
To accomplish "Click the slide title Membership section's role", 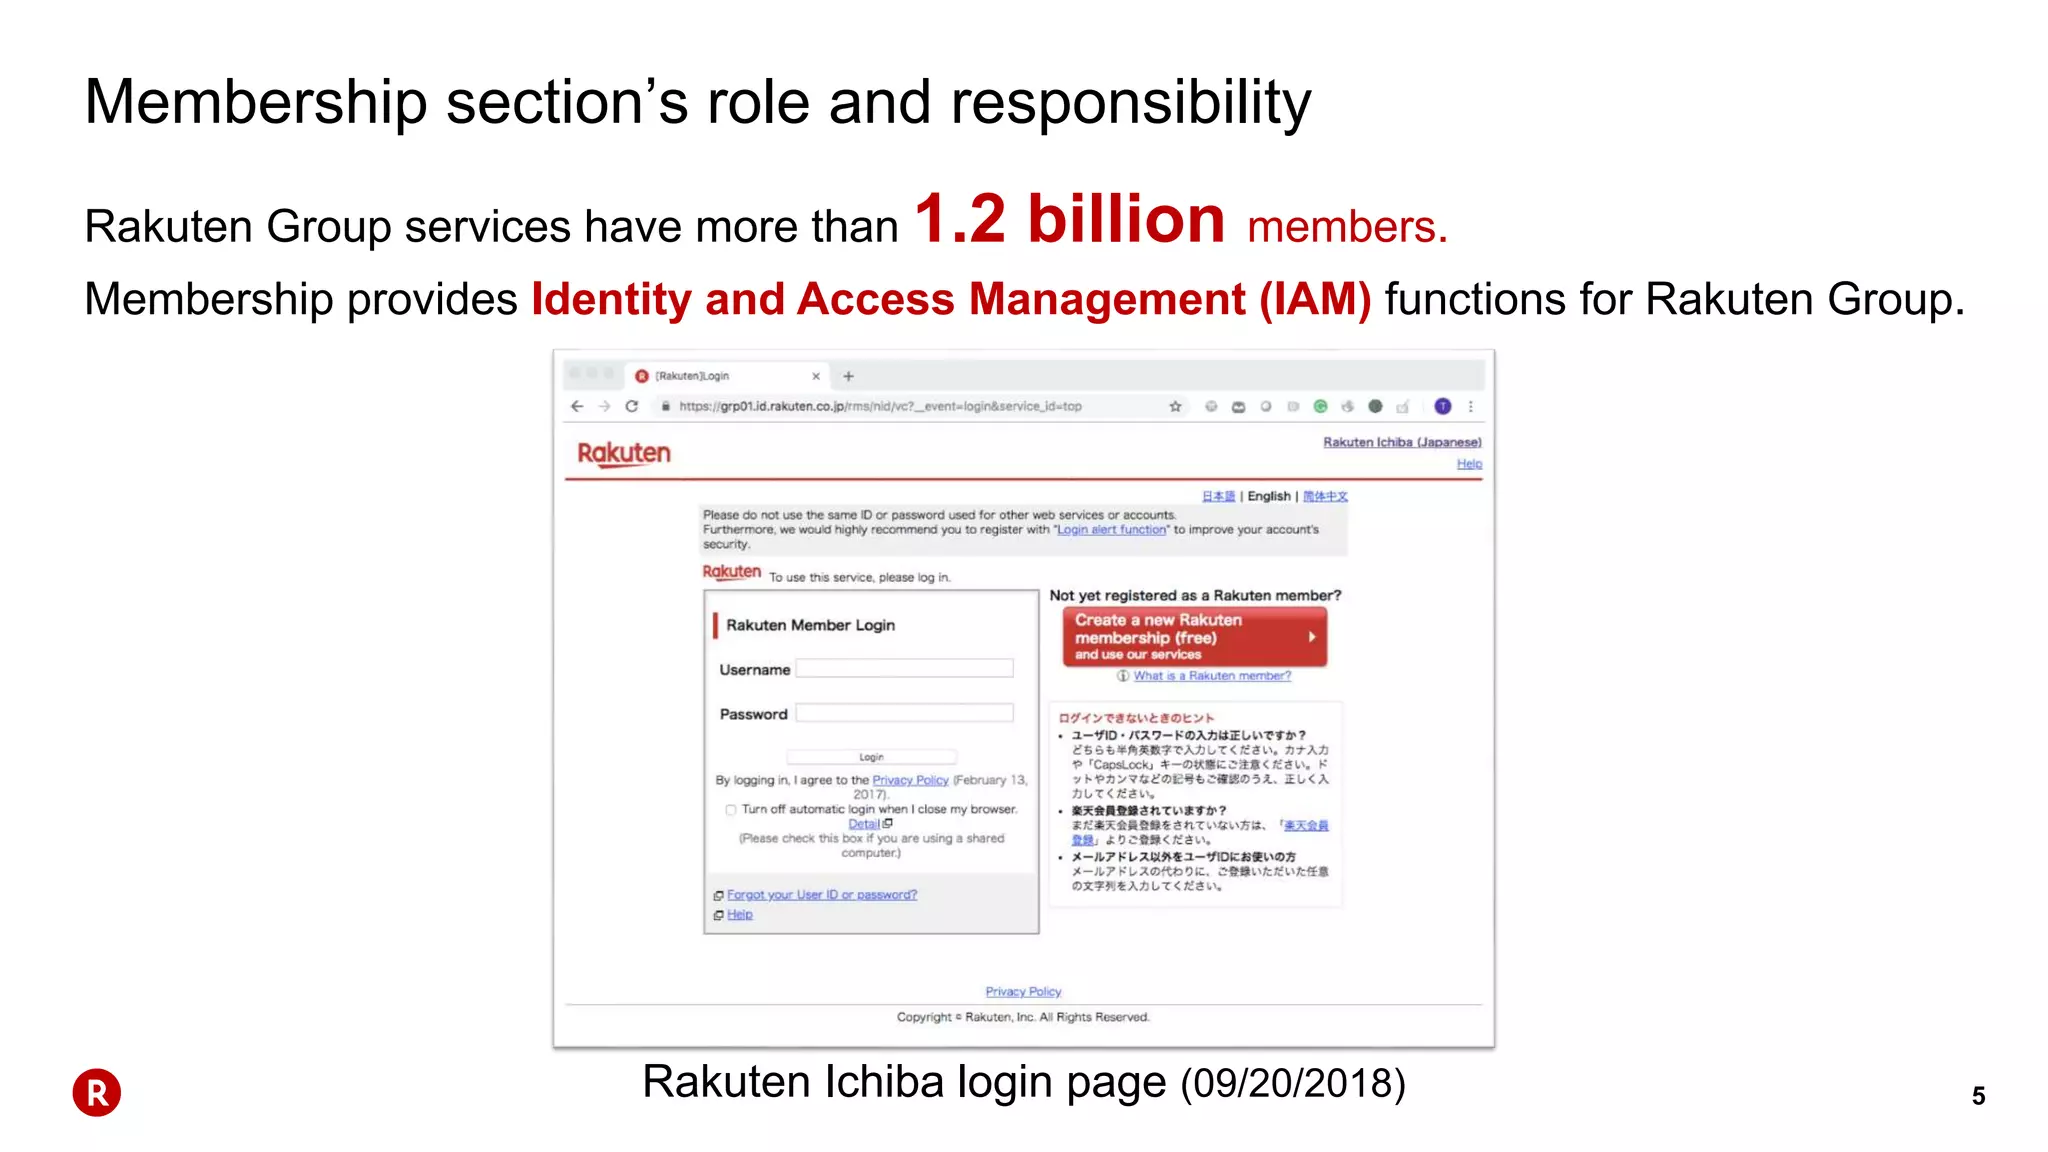I will [697, 103].
